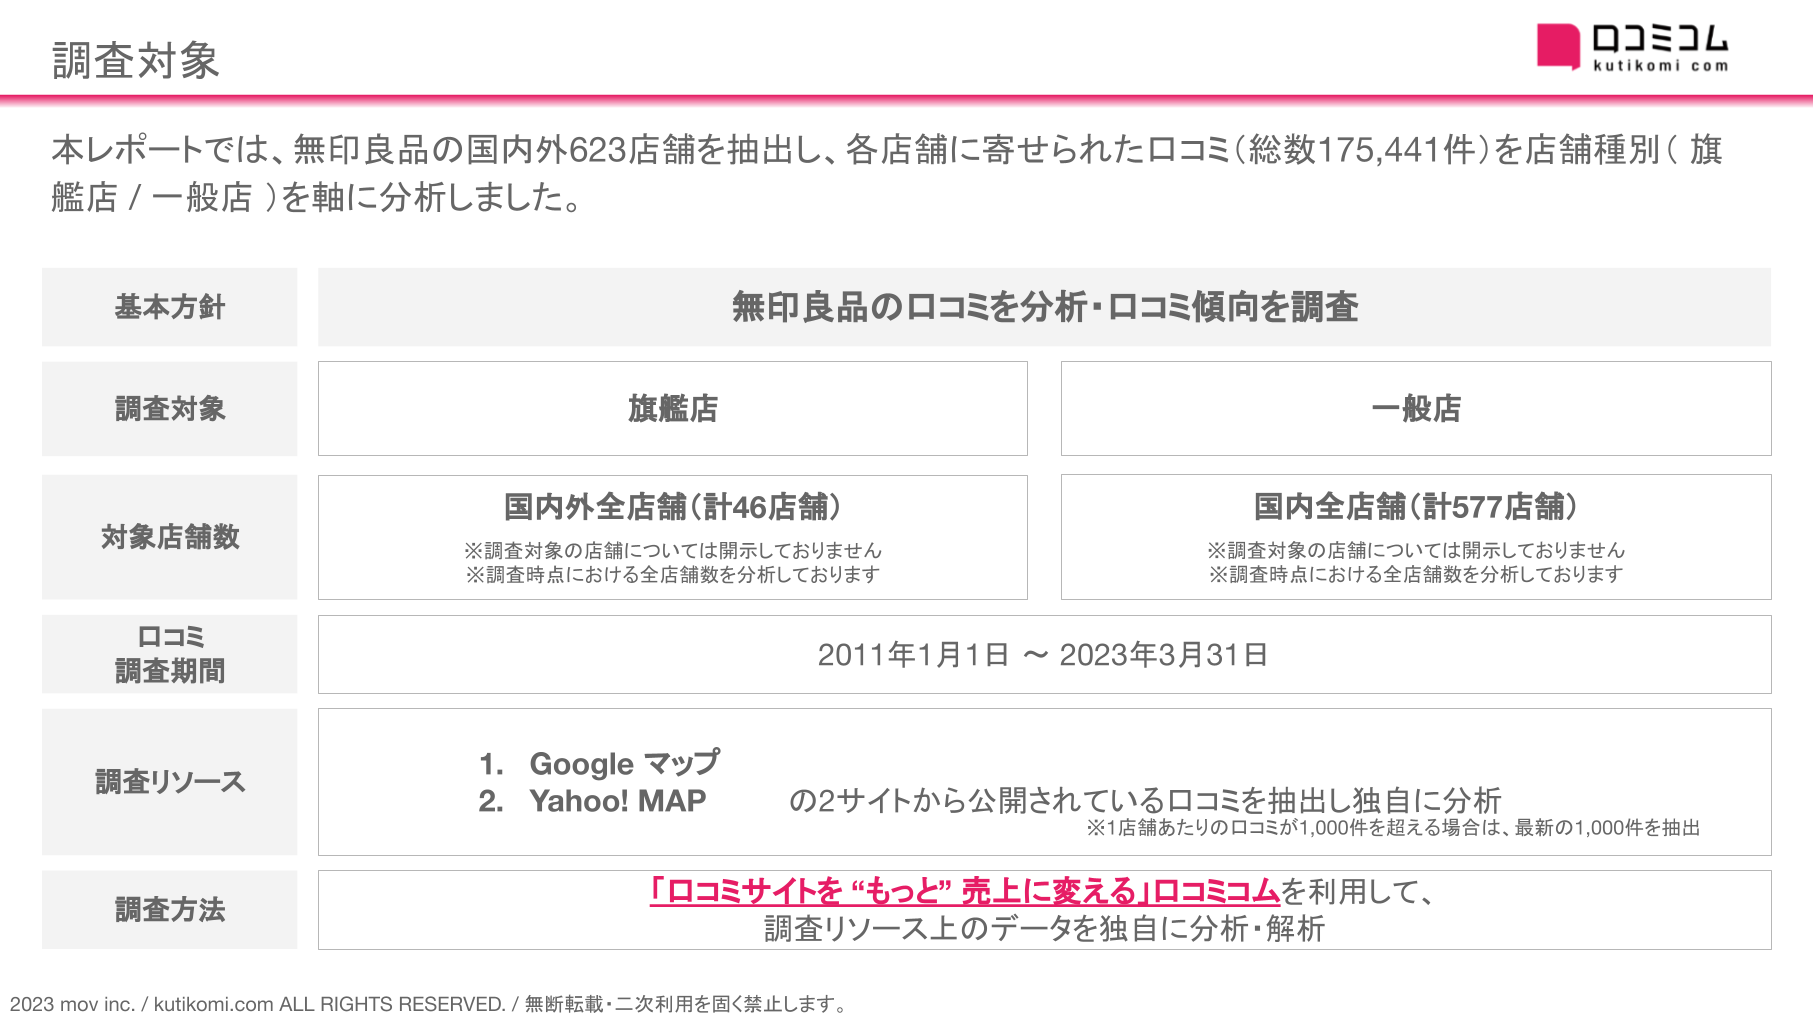Open the 「口コミサイトを“もっと”売上に変える」口コミコム link
Screen dimensions: 1813x1020
coord(964,891)
